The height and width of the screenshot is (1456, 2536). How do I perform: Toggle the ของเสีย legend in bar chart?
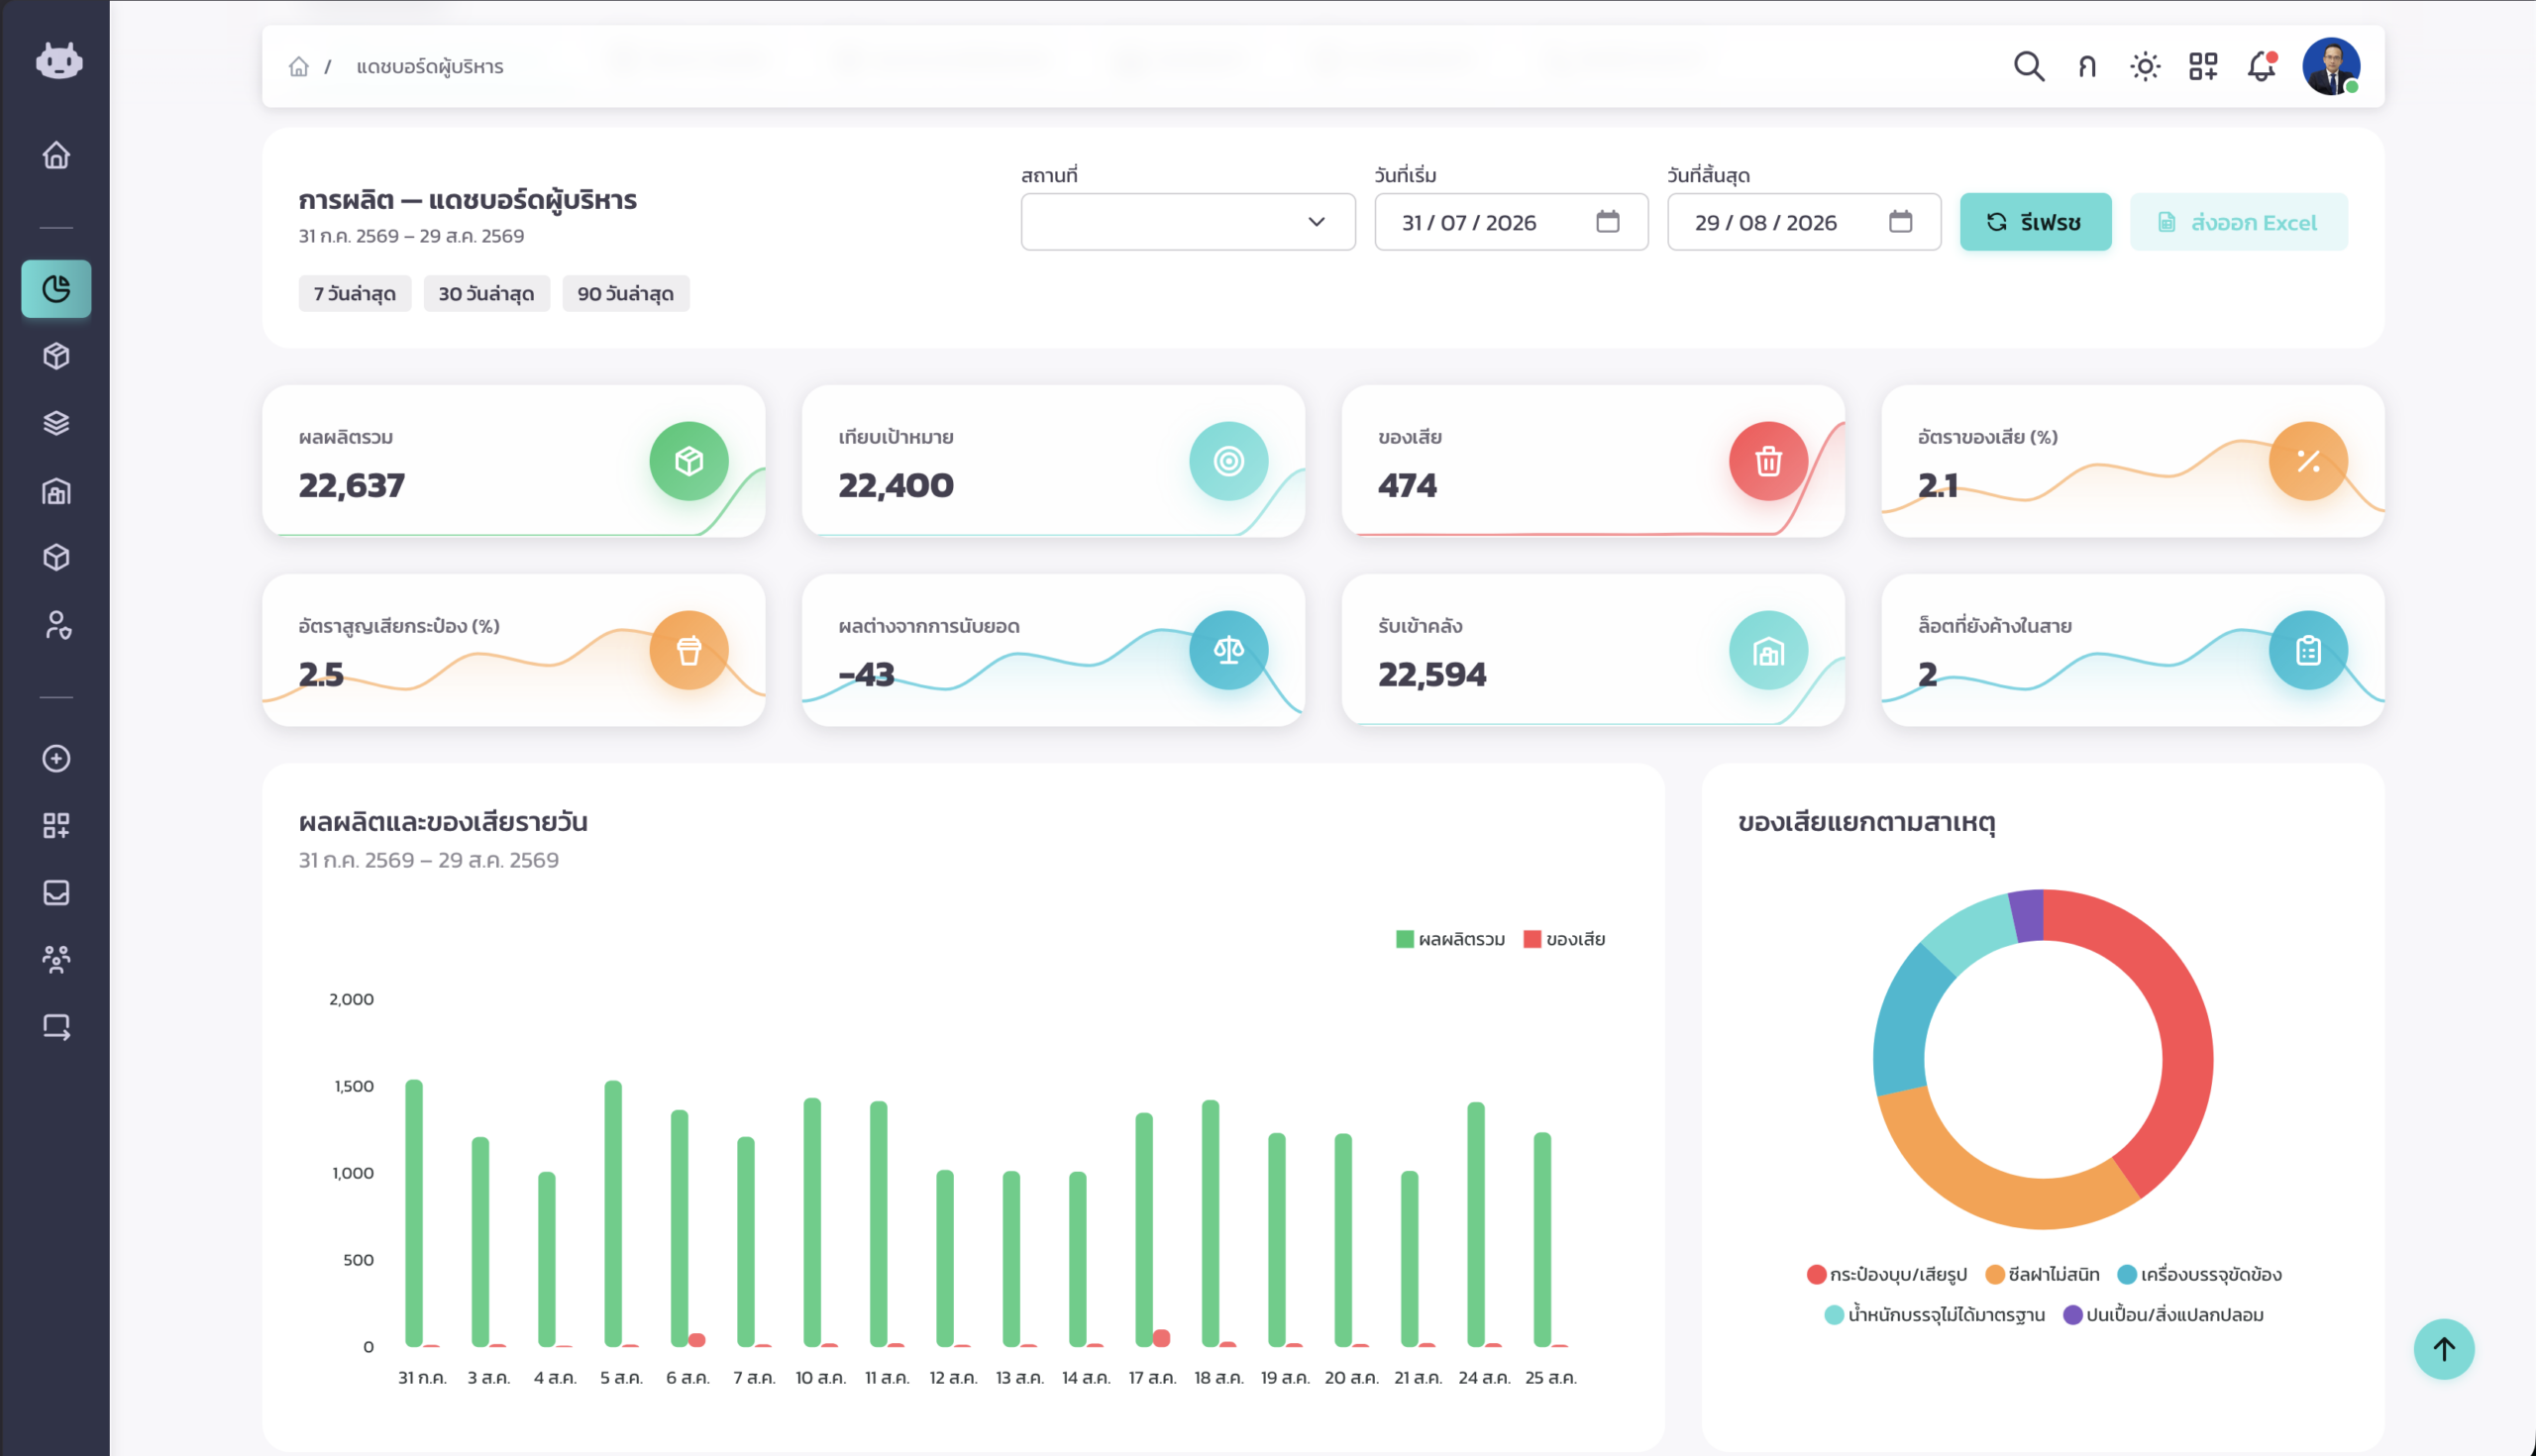tap(1564, 939)
